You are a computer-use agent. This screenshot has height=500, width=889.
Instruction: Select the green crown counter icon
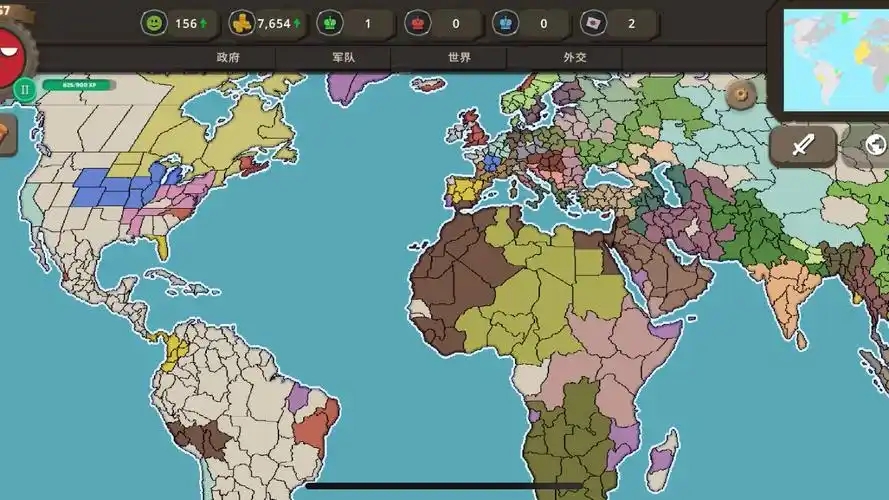tap(329, 23)
